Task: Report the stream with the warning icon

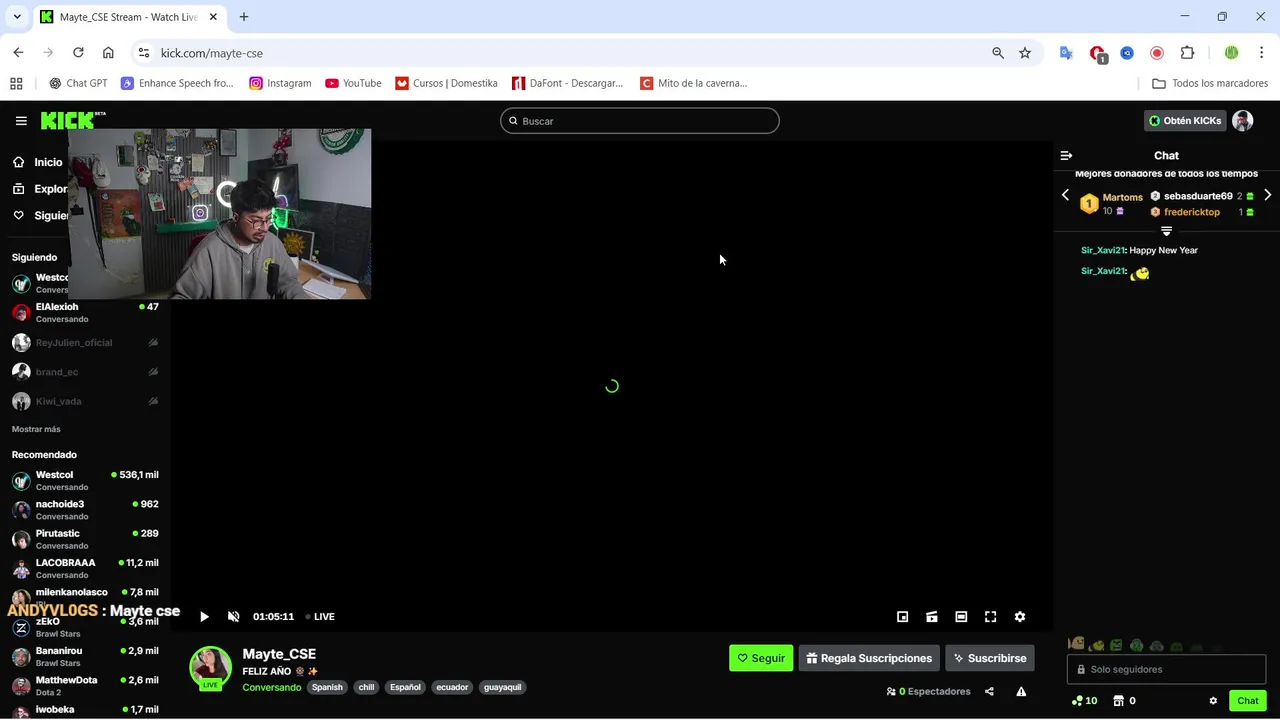Action: click(1021, 691)
